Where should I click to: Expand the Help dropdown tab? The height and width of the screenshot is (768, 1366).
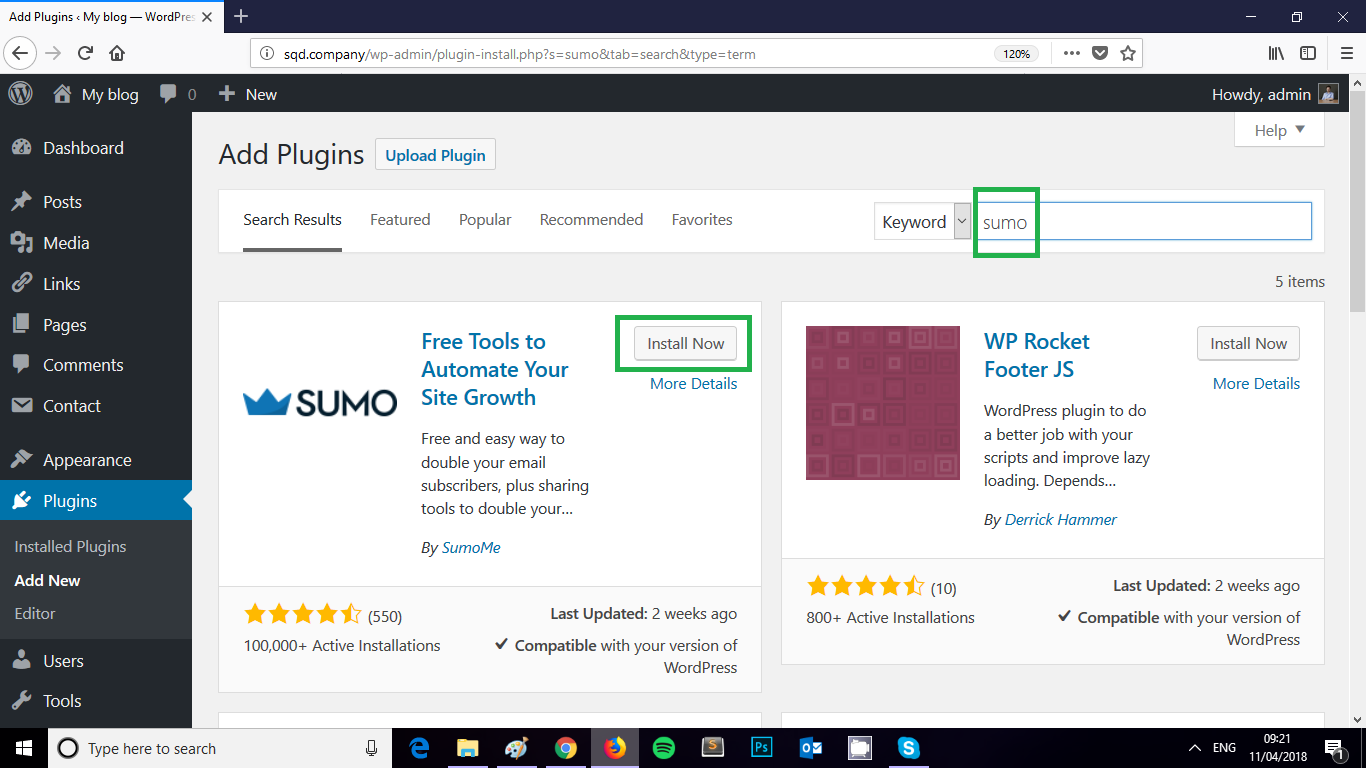tap(1279, 130)
